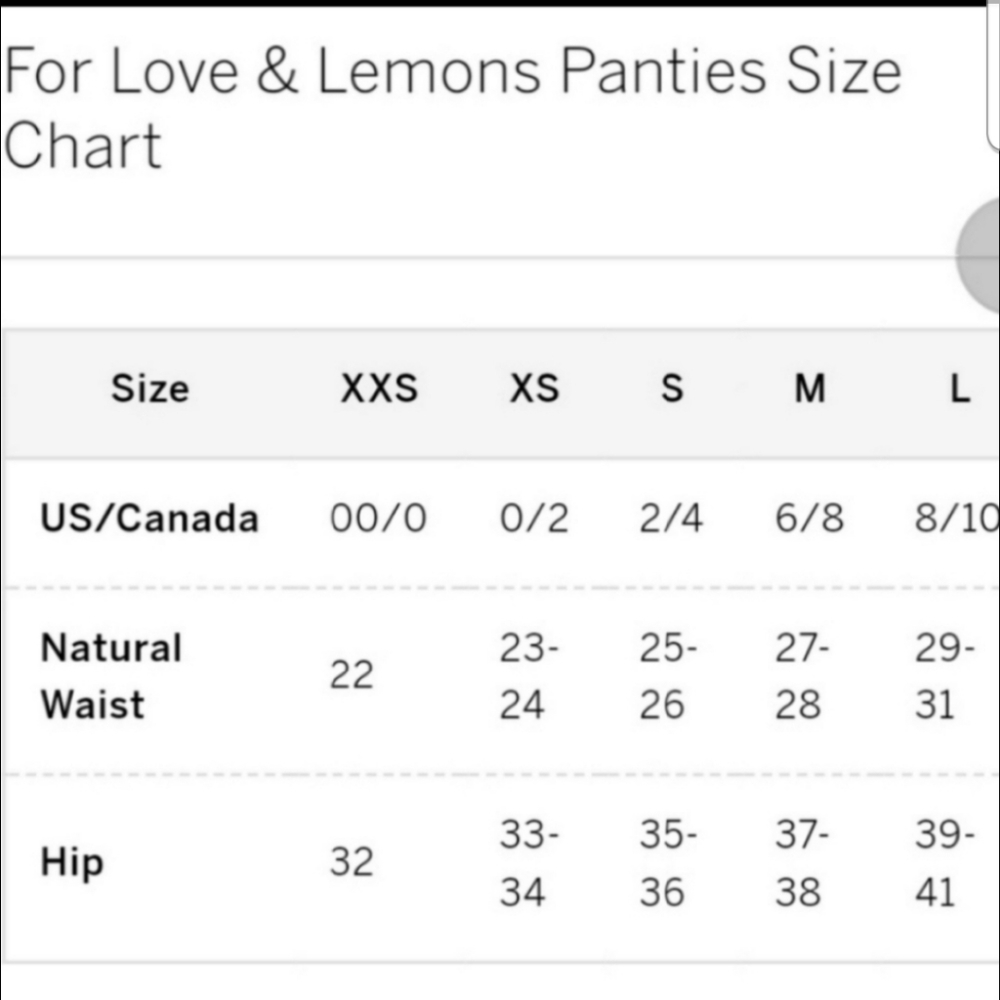Image resolution: width=1000 pixels, height=1000 pixels.
Task: Click the 2/4 US/Canada size cell
Action: (x=671, y=518)
